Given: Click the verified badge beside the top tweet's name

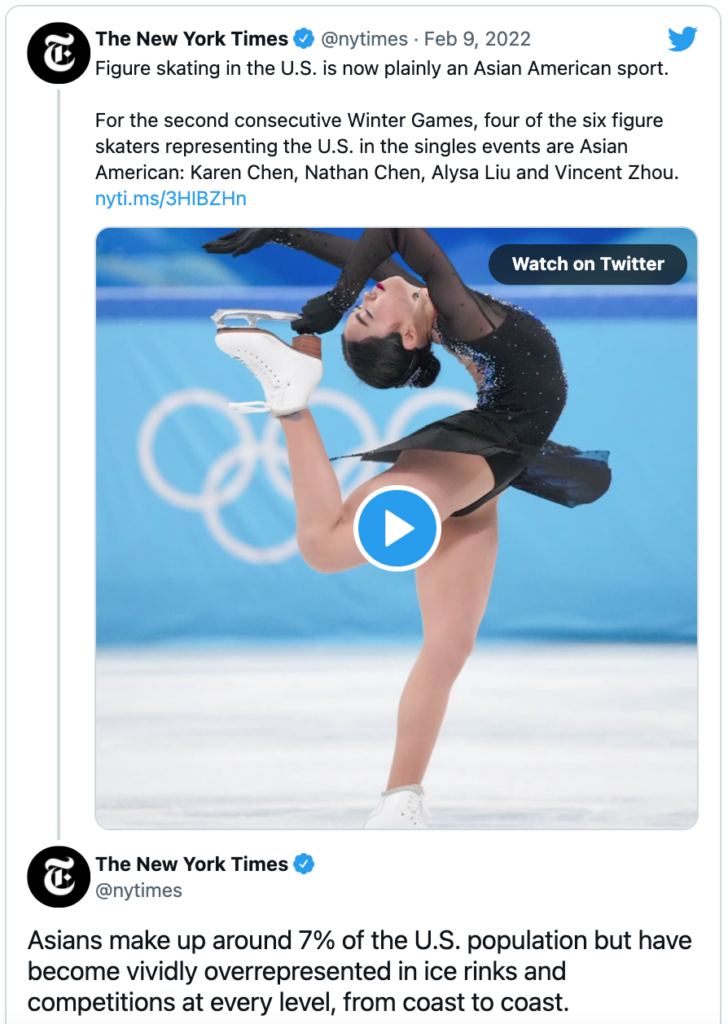Looking at the screenshot, I should [x=304, y=39].
